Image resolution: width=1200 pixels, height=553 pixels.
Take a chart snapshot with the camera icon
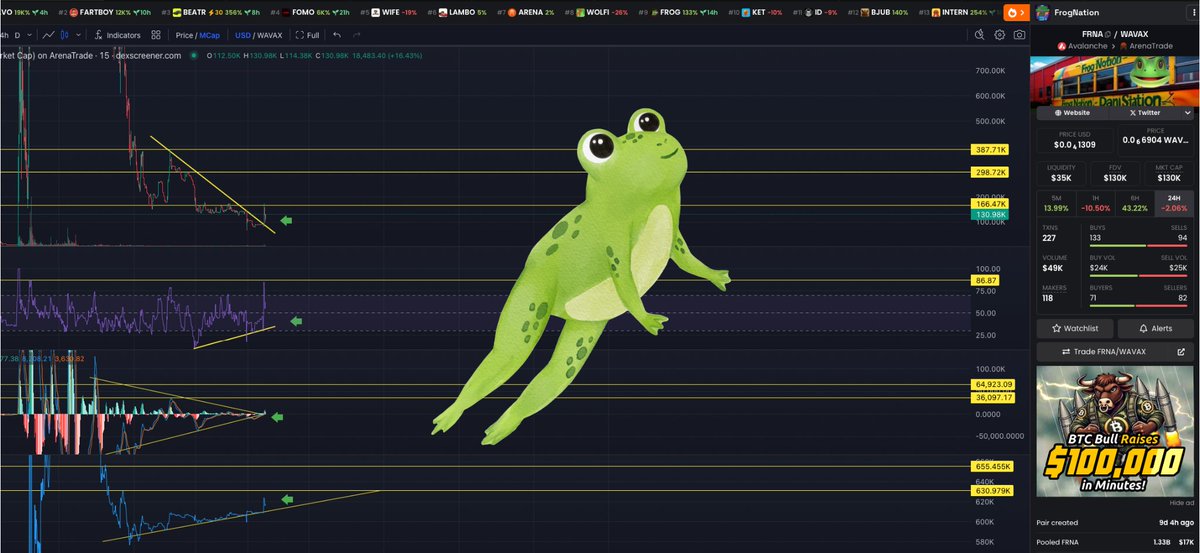[1018, 35]
